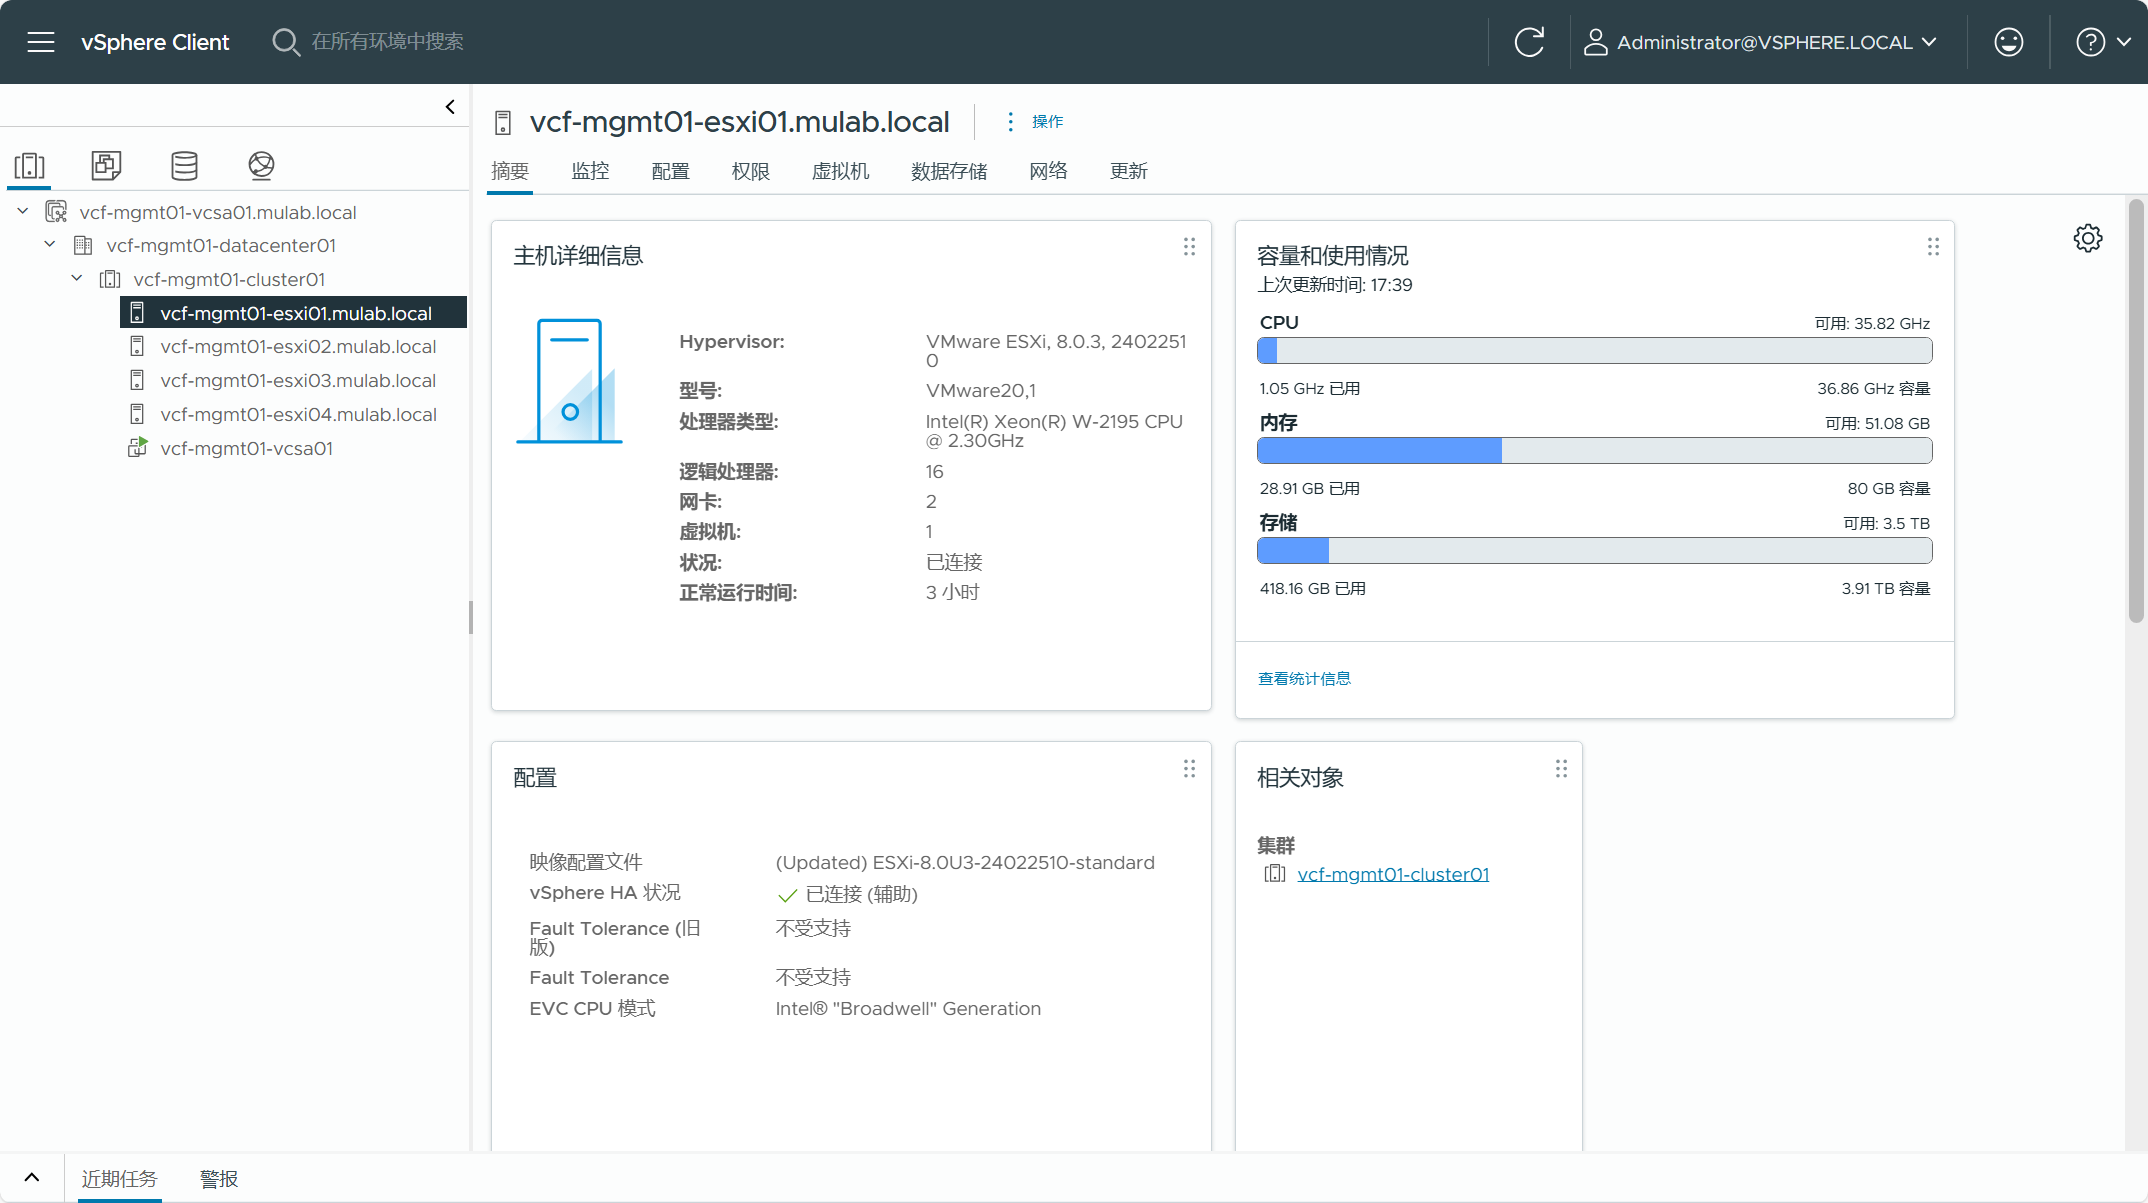Switch to Storage inventory view

point(184,166)
